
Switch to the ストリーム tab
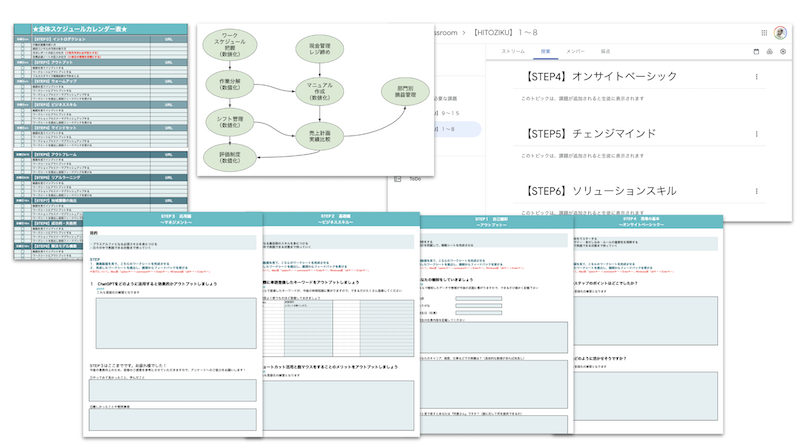coord(513,52)
